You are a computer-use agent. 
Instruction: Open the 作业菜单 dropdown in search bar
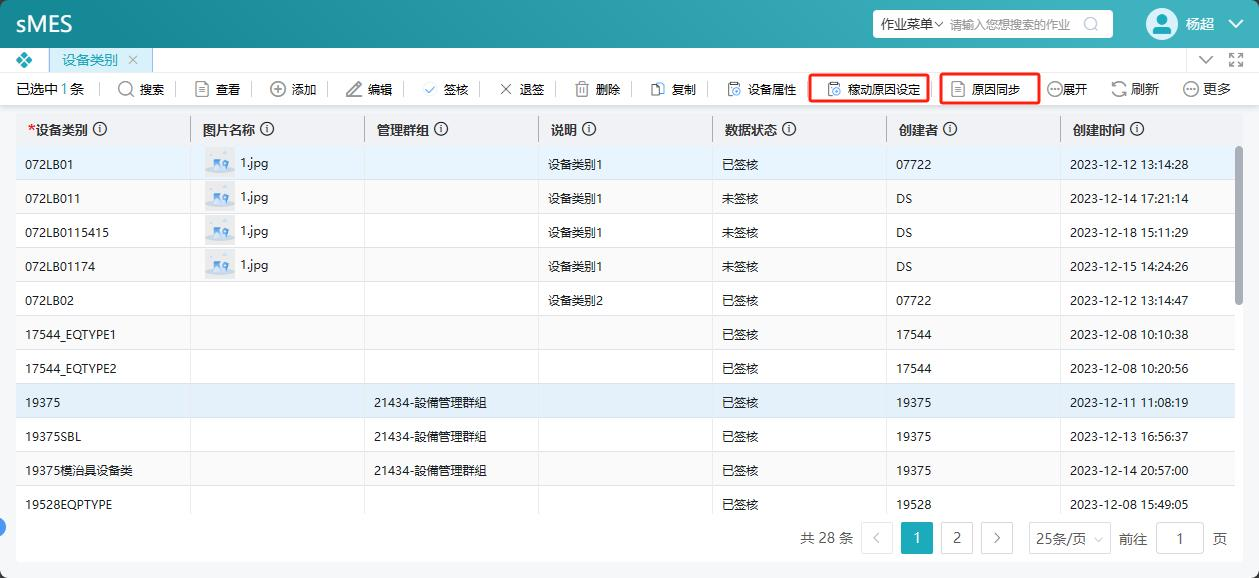coord(911,24)
